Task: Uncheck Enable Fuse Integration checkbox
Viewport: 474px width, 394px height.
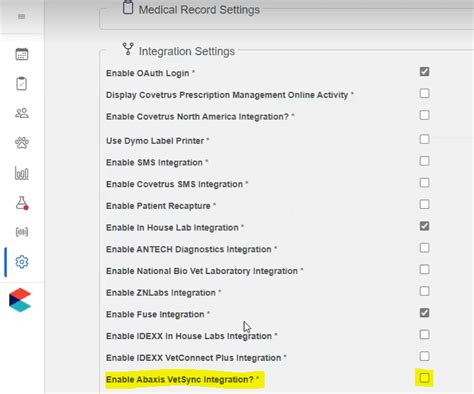Action: [x=424, y=313]
